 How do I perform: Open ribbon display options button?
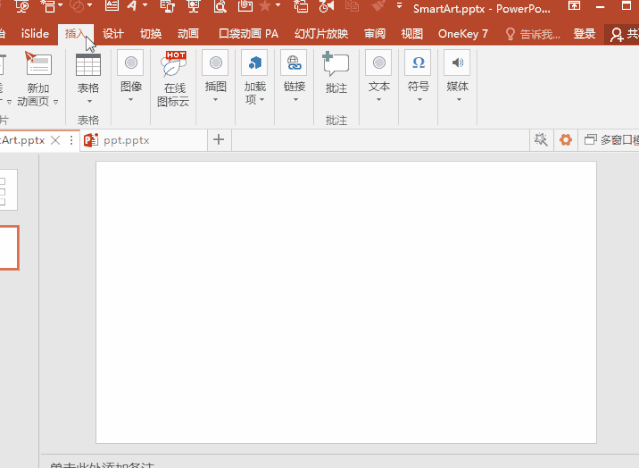click(574, 6)
